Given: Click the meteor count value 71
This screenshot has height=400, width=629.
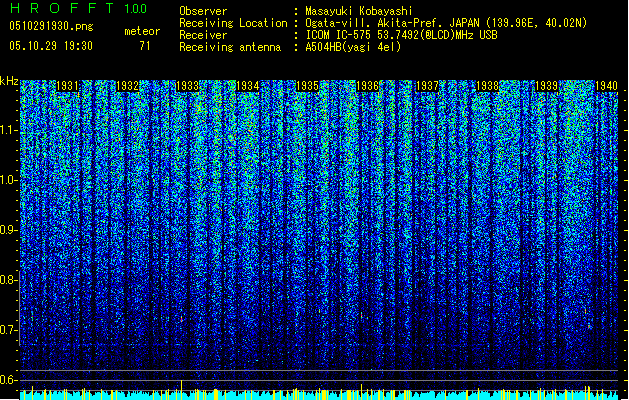Looking at the screenshot, I should 145,46.
